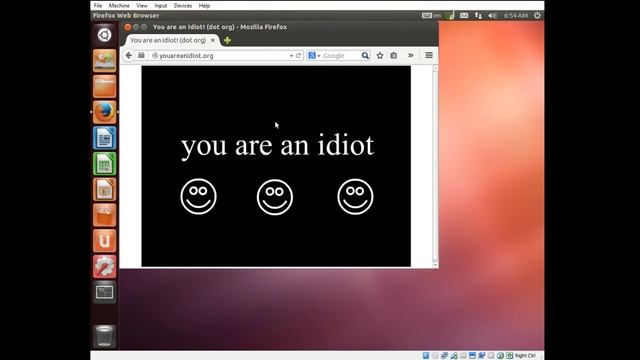Image resolution: width=640 pixels, height=360 pixels.
Task: Launch LibreOffice Impress from the dock
Action: coord(104,189)
